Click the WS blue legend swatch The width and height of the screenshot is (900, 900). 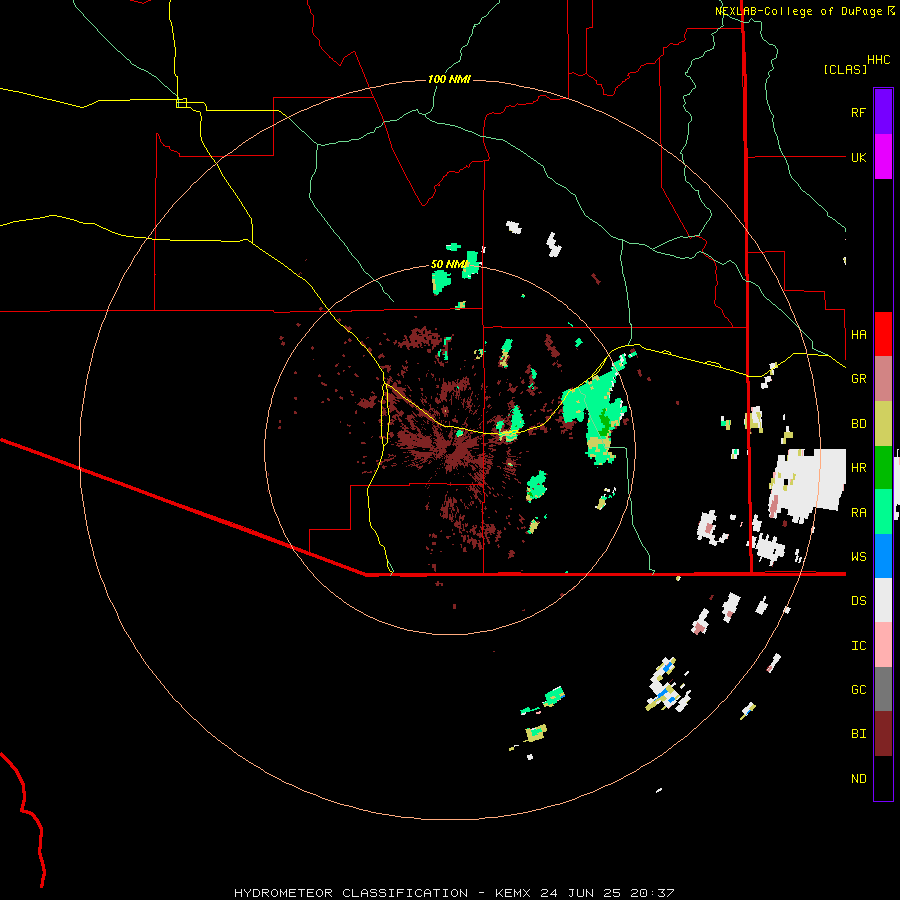click(883, 556)
